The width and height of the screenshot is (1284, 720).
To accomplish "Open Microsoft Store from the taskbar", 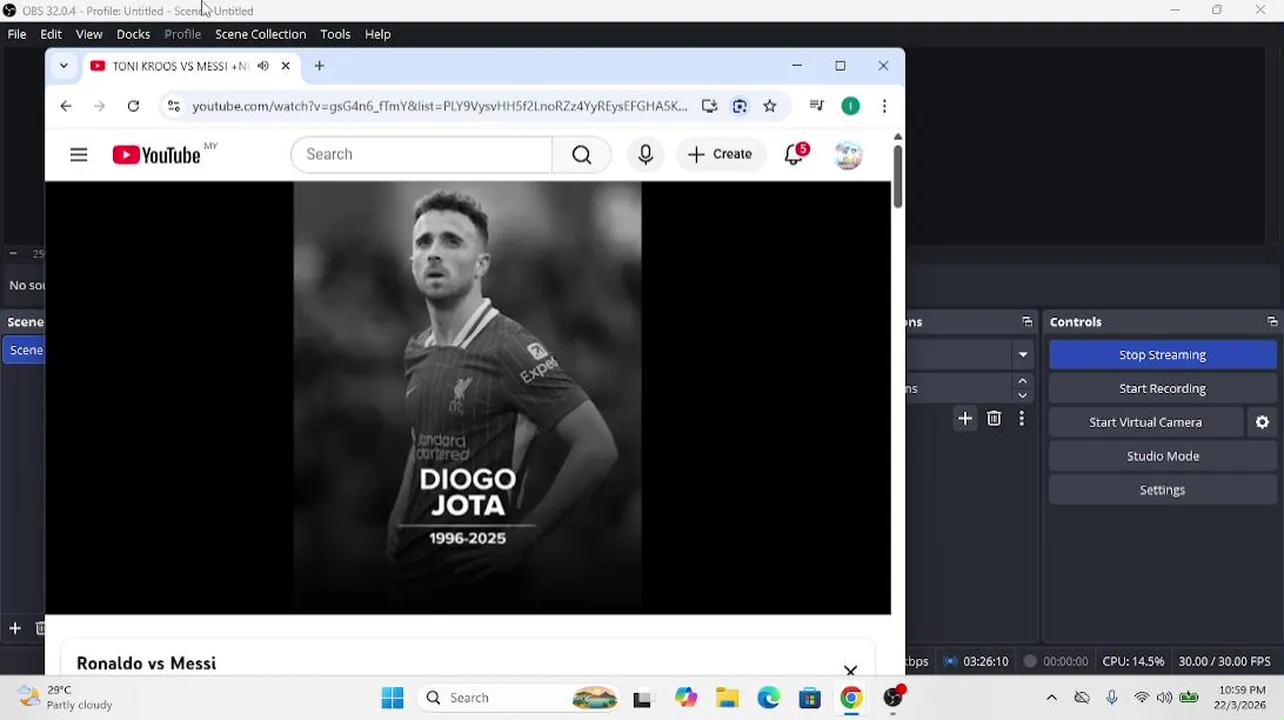I will 810,698.
